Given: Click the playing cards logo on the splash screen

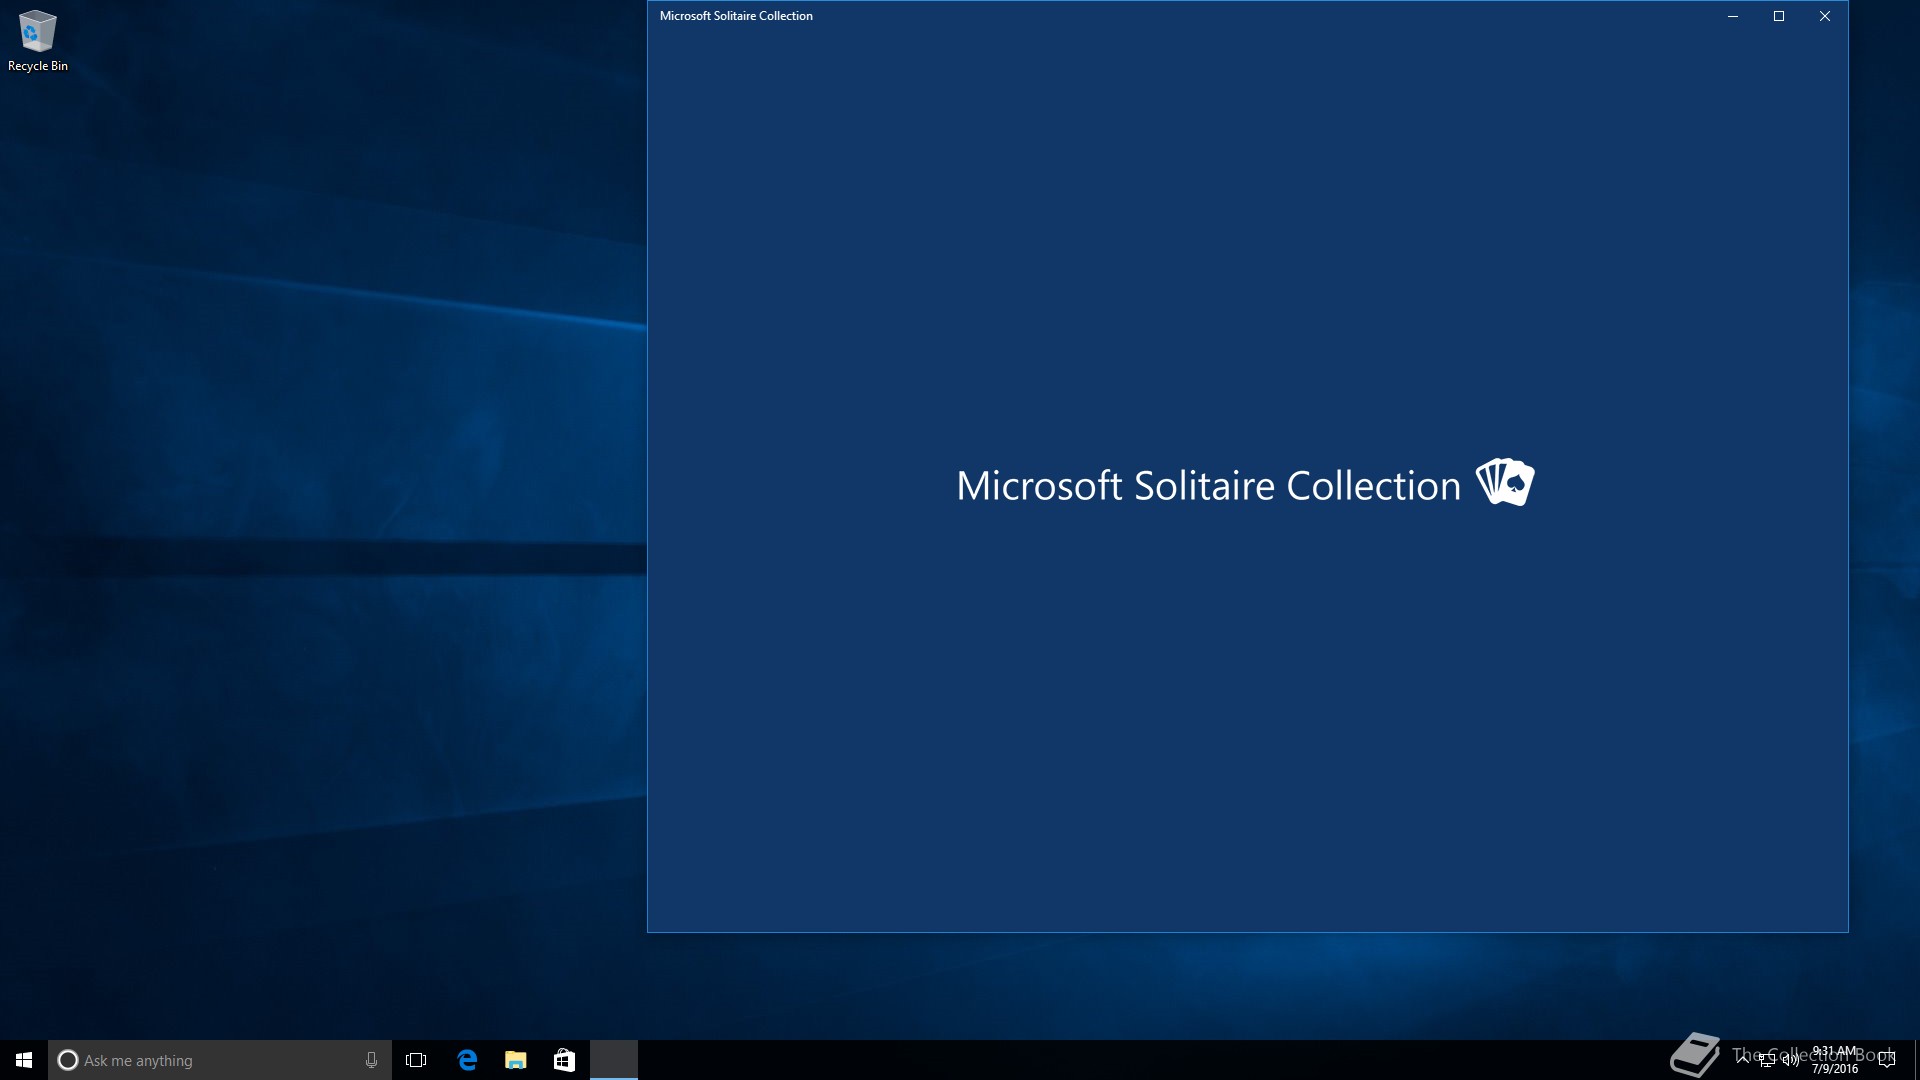Looking at the screenshot, I should [x=1505, y=482].
